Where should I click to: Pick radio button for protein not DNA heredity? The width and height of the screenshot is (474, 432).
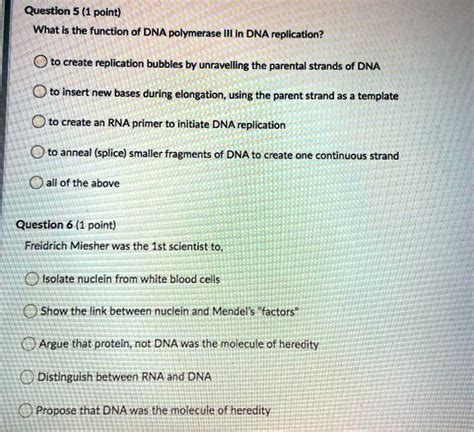click(x=29, y=344)
